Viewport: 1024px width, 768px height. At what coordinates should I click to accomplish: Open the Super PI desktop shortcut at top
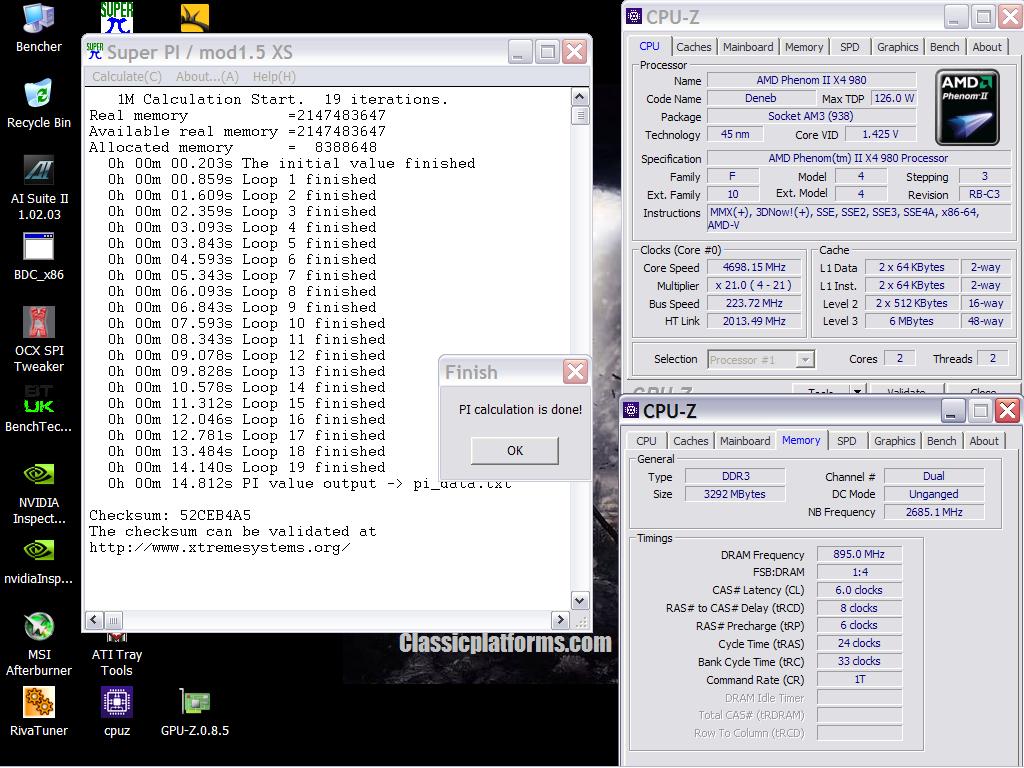pyautogui.click(x=117, y=17)
